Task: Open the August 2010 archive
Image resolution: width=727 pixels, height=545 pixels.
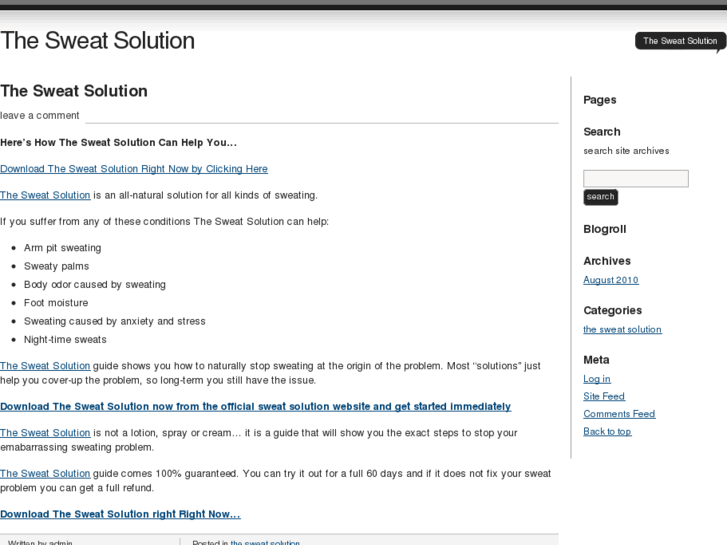Action: (x=611, y=280)
